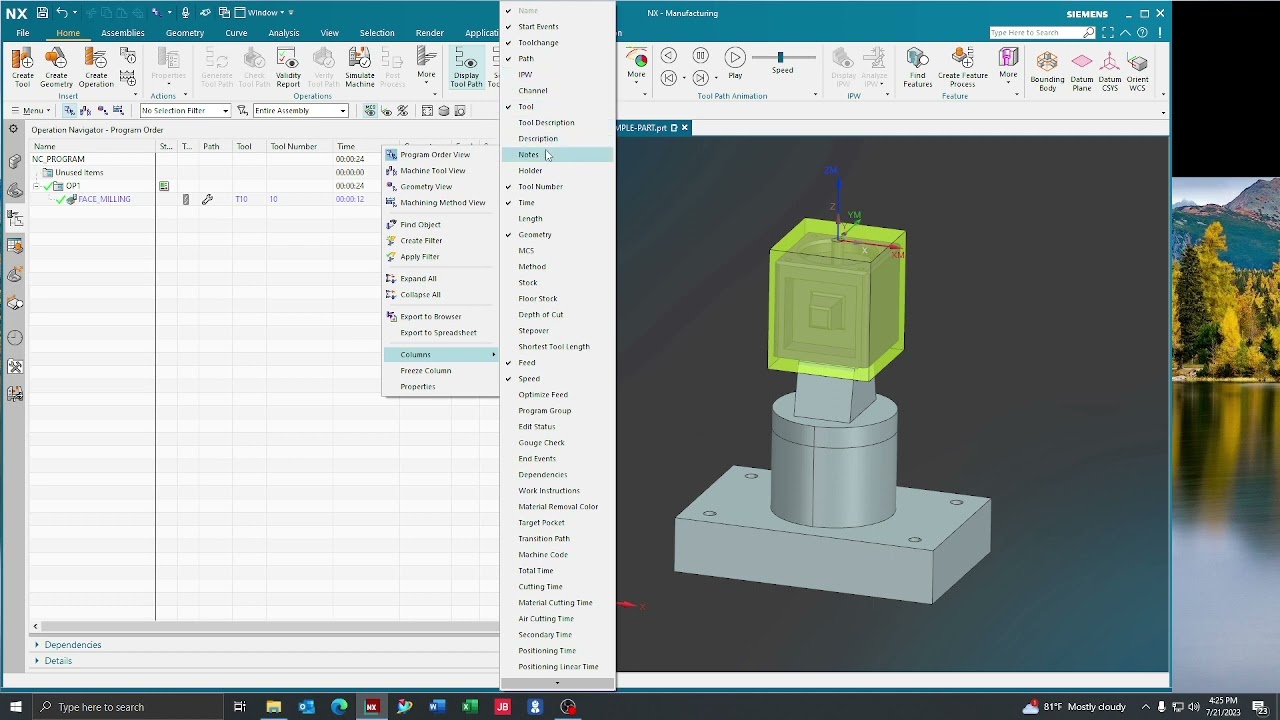The width and height of the screenshot is (1280, 720).
Task: Switch to the Curve ribbon tab
Action: pos(236,33)
